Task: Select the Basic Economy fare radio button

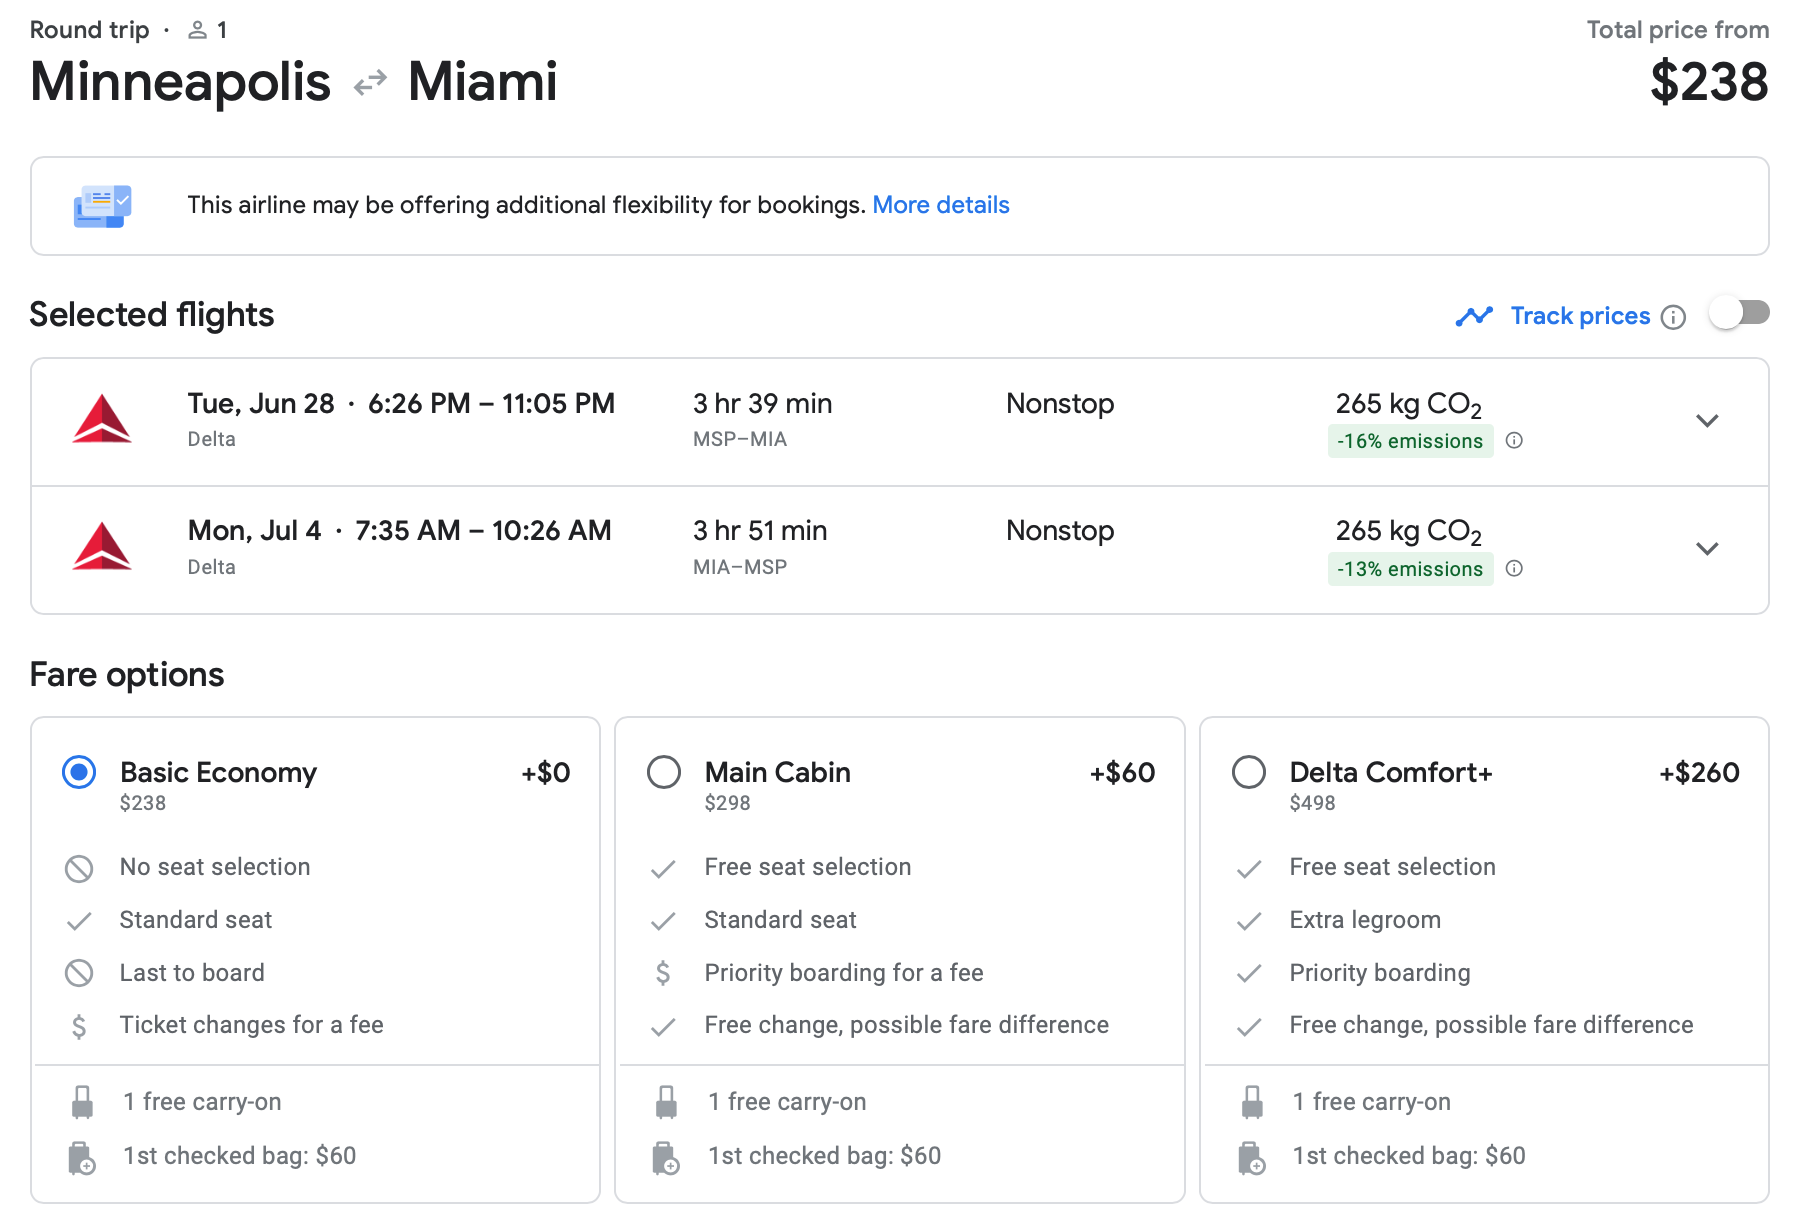Action: click(x=79, y=772)
